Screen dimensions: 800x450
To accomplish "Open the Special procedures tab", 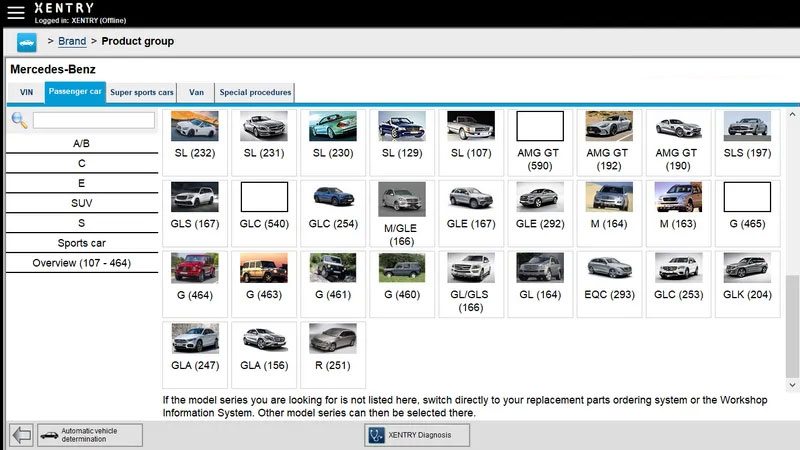I will pos(255,92).
